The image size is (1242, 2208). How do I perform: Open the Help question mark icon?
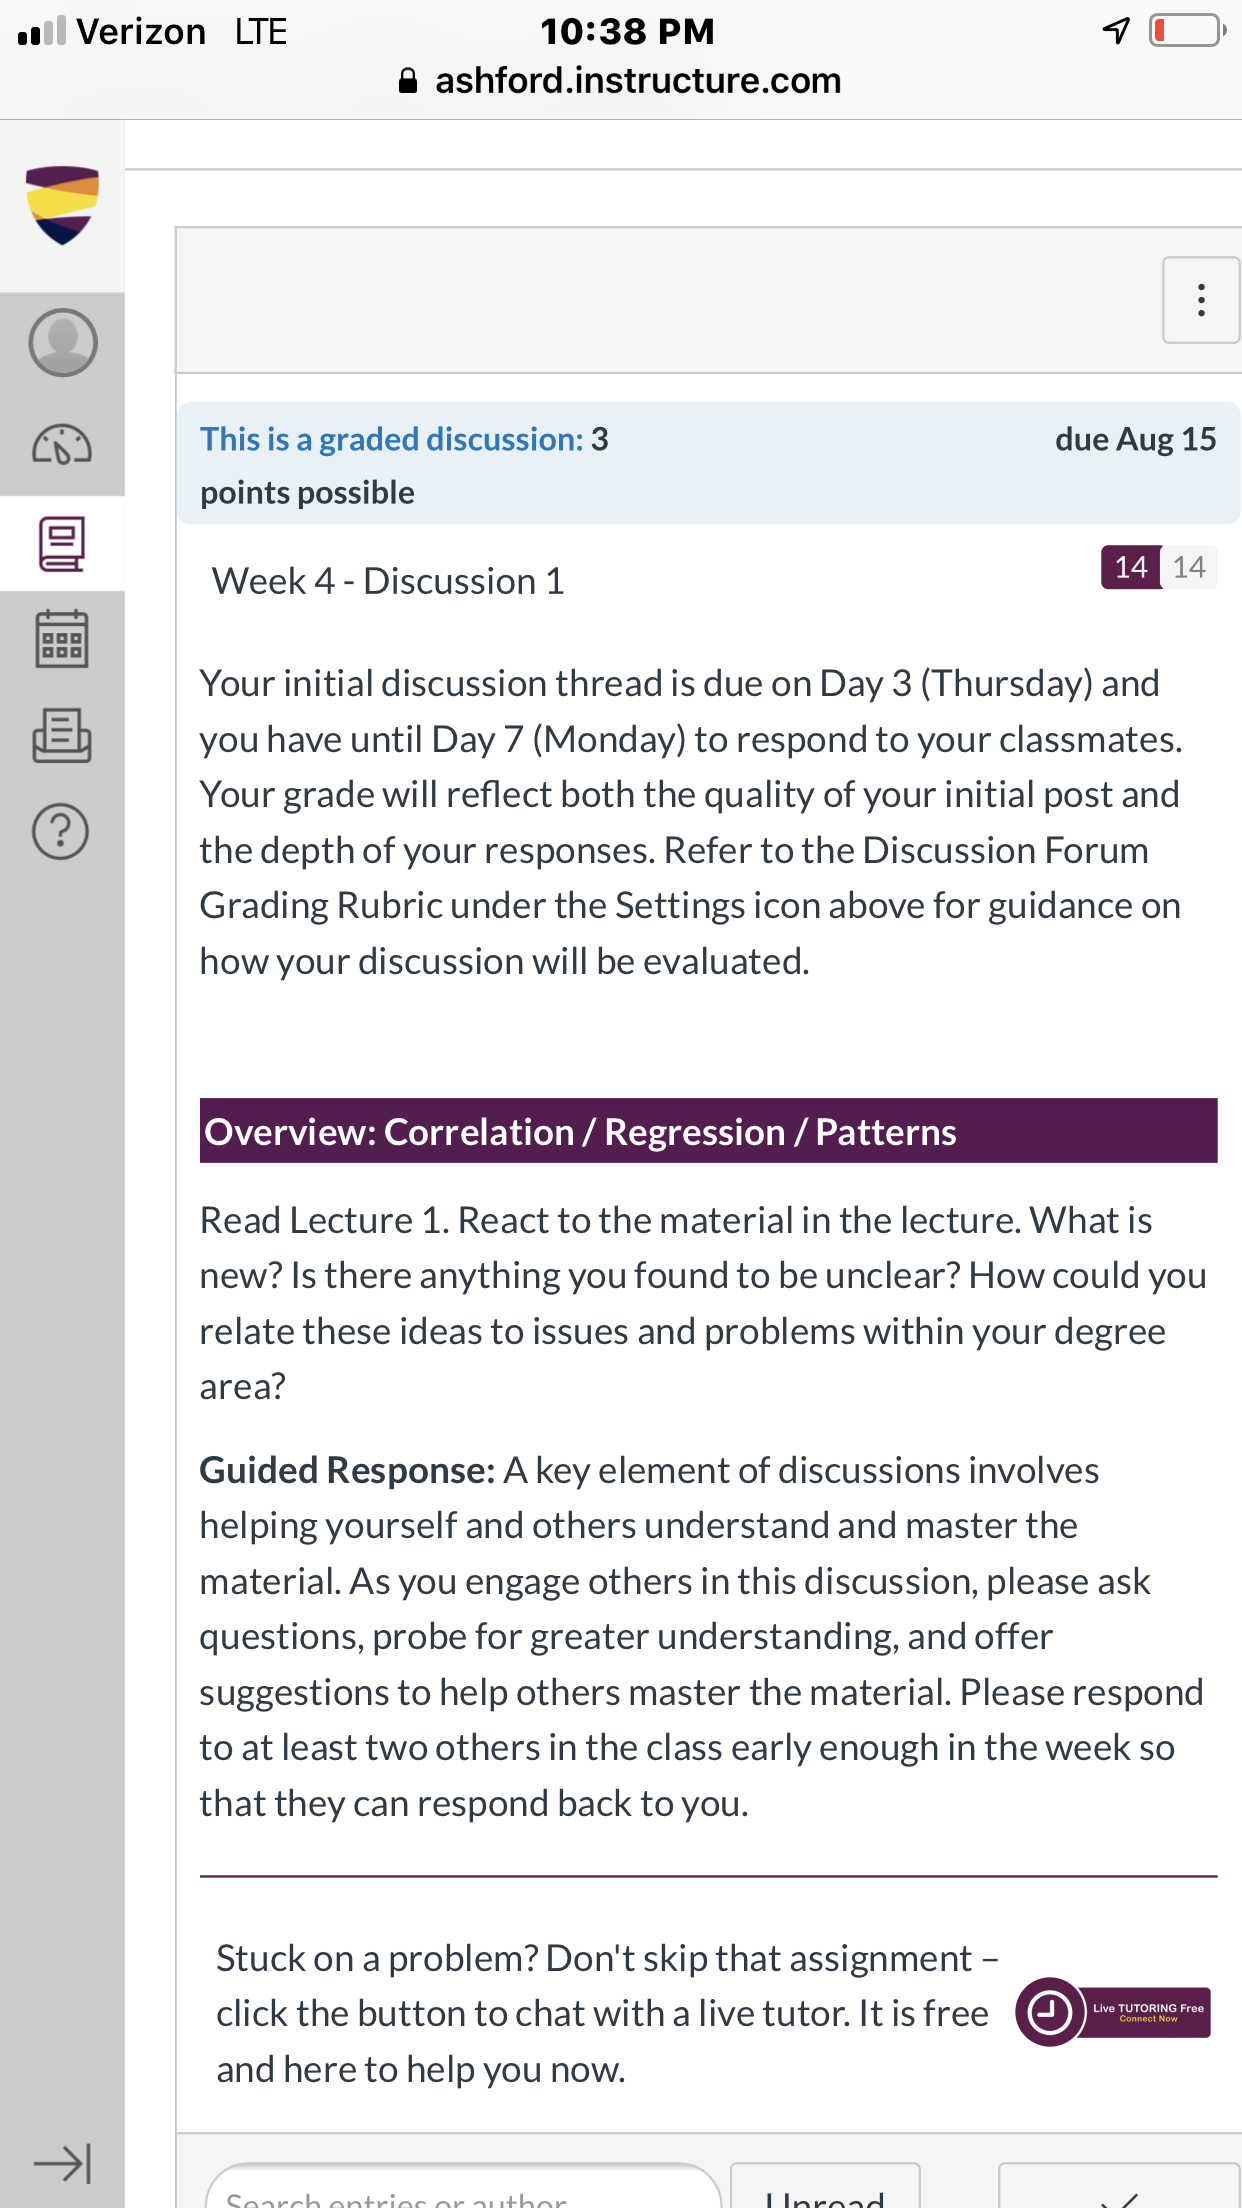coord(62,831)
